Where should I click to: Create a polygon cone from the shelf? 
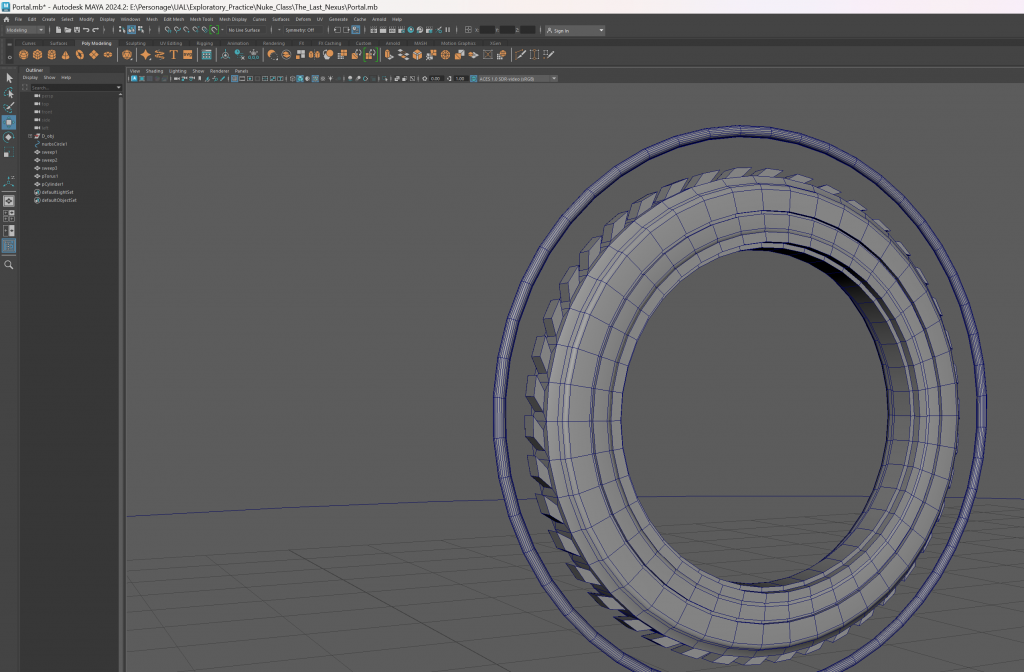(65, 55)
